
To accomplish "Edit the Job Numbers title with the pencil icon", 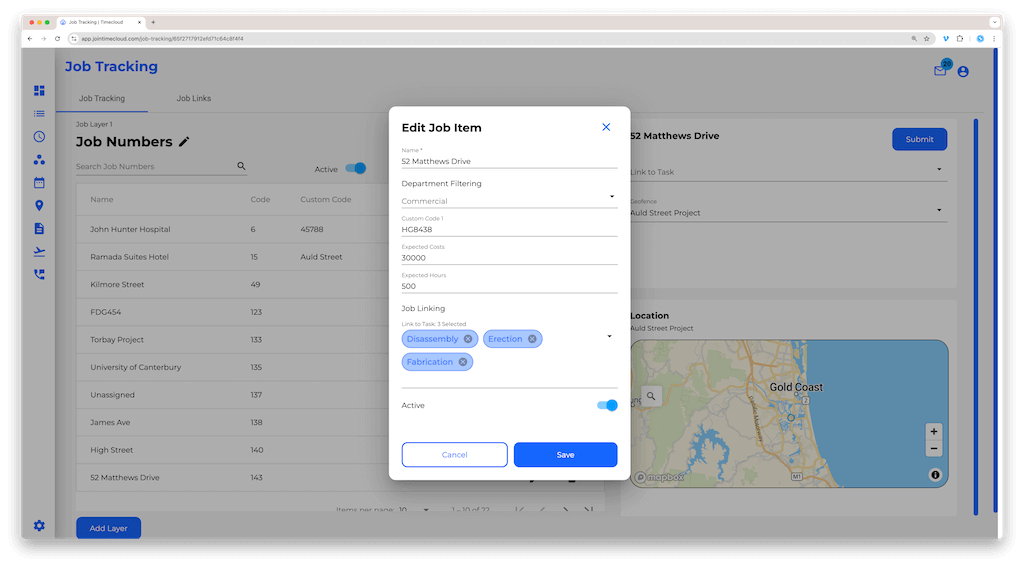I will (184, 142).
